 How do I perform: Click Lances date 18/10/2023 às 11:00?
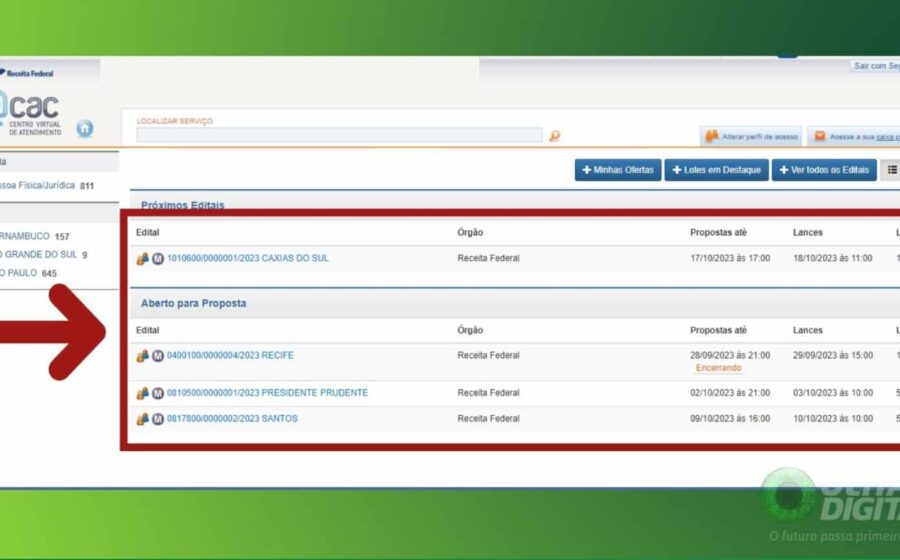tap(833, 258)
